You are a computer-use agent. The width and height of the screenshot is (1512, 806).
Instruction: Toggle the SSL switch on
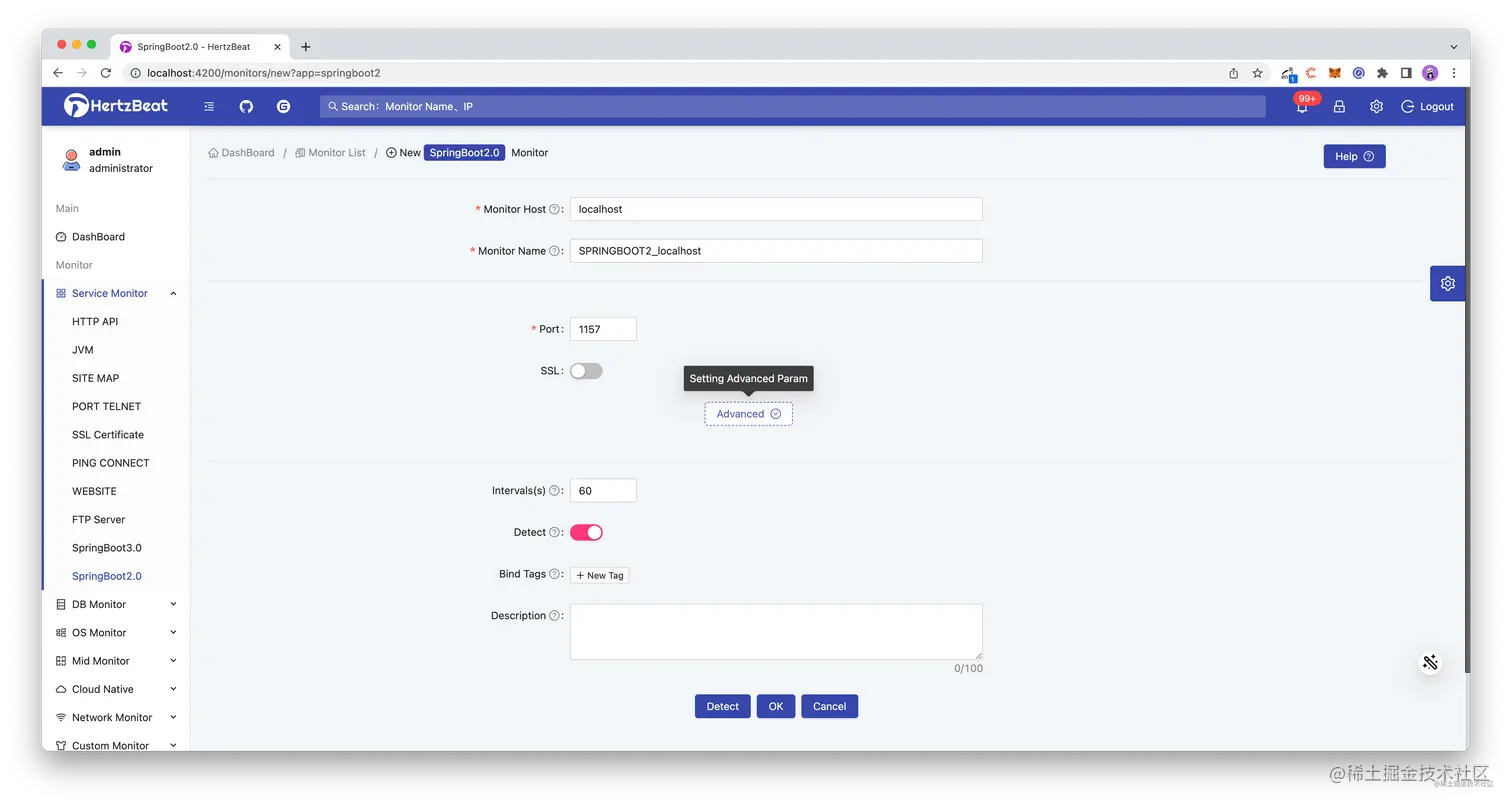[586, 371]
